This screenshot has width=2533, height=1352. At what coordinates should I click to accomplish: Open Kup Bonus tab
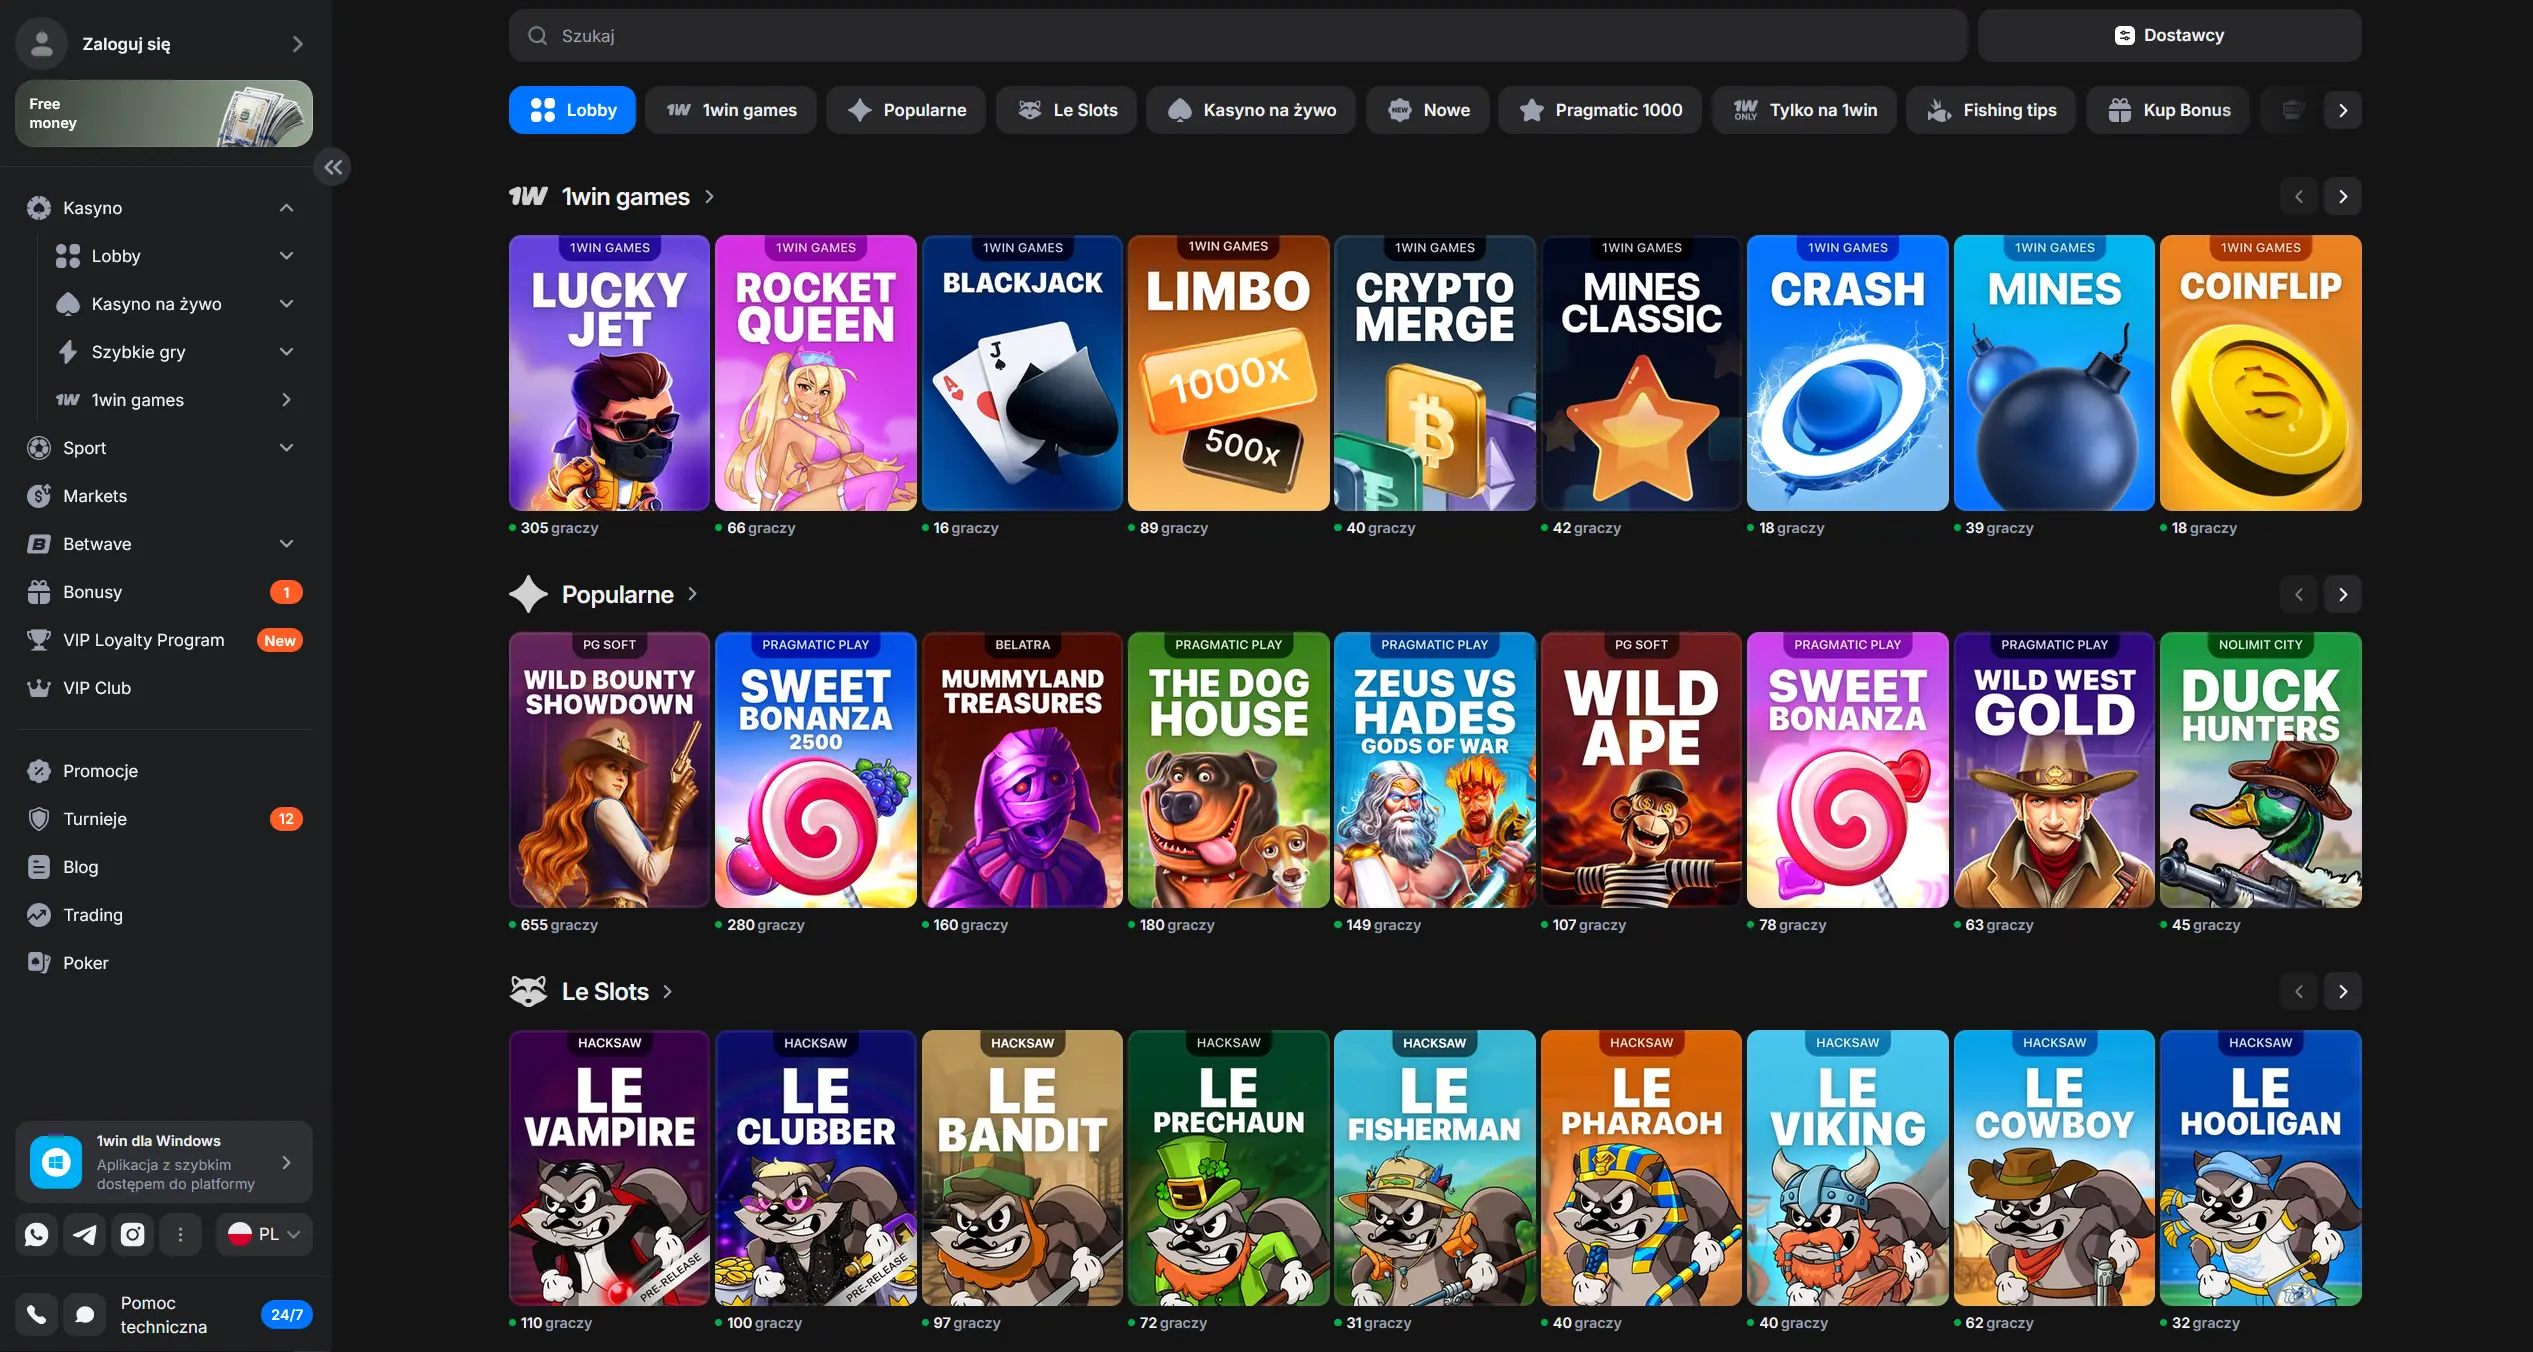[x=2168, y=110]
